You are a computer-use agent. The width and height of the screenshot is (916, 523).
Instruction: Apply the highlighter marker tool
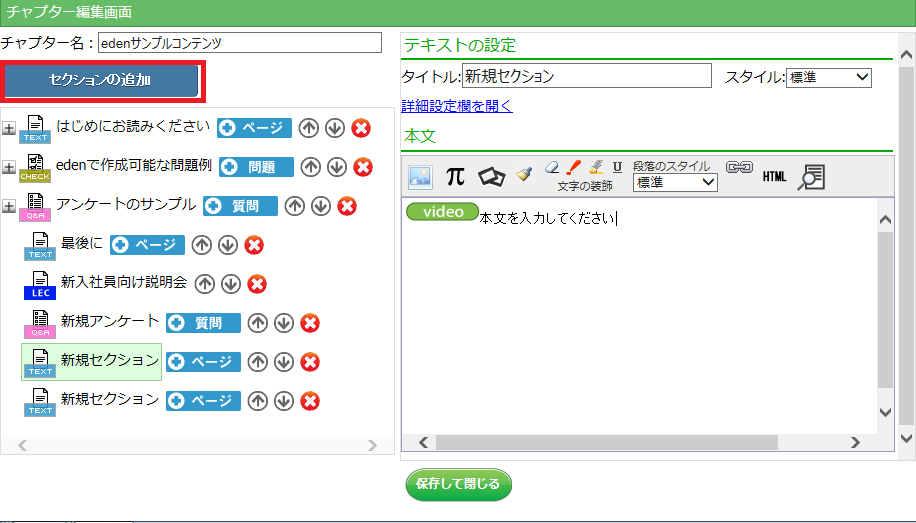point(596,168)
